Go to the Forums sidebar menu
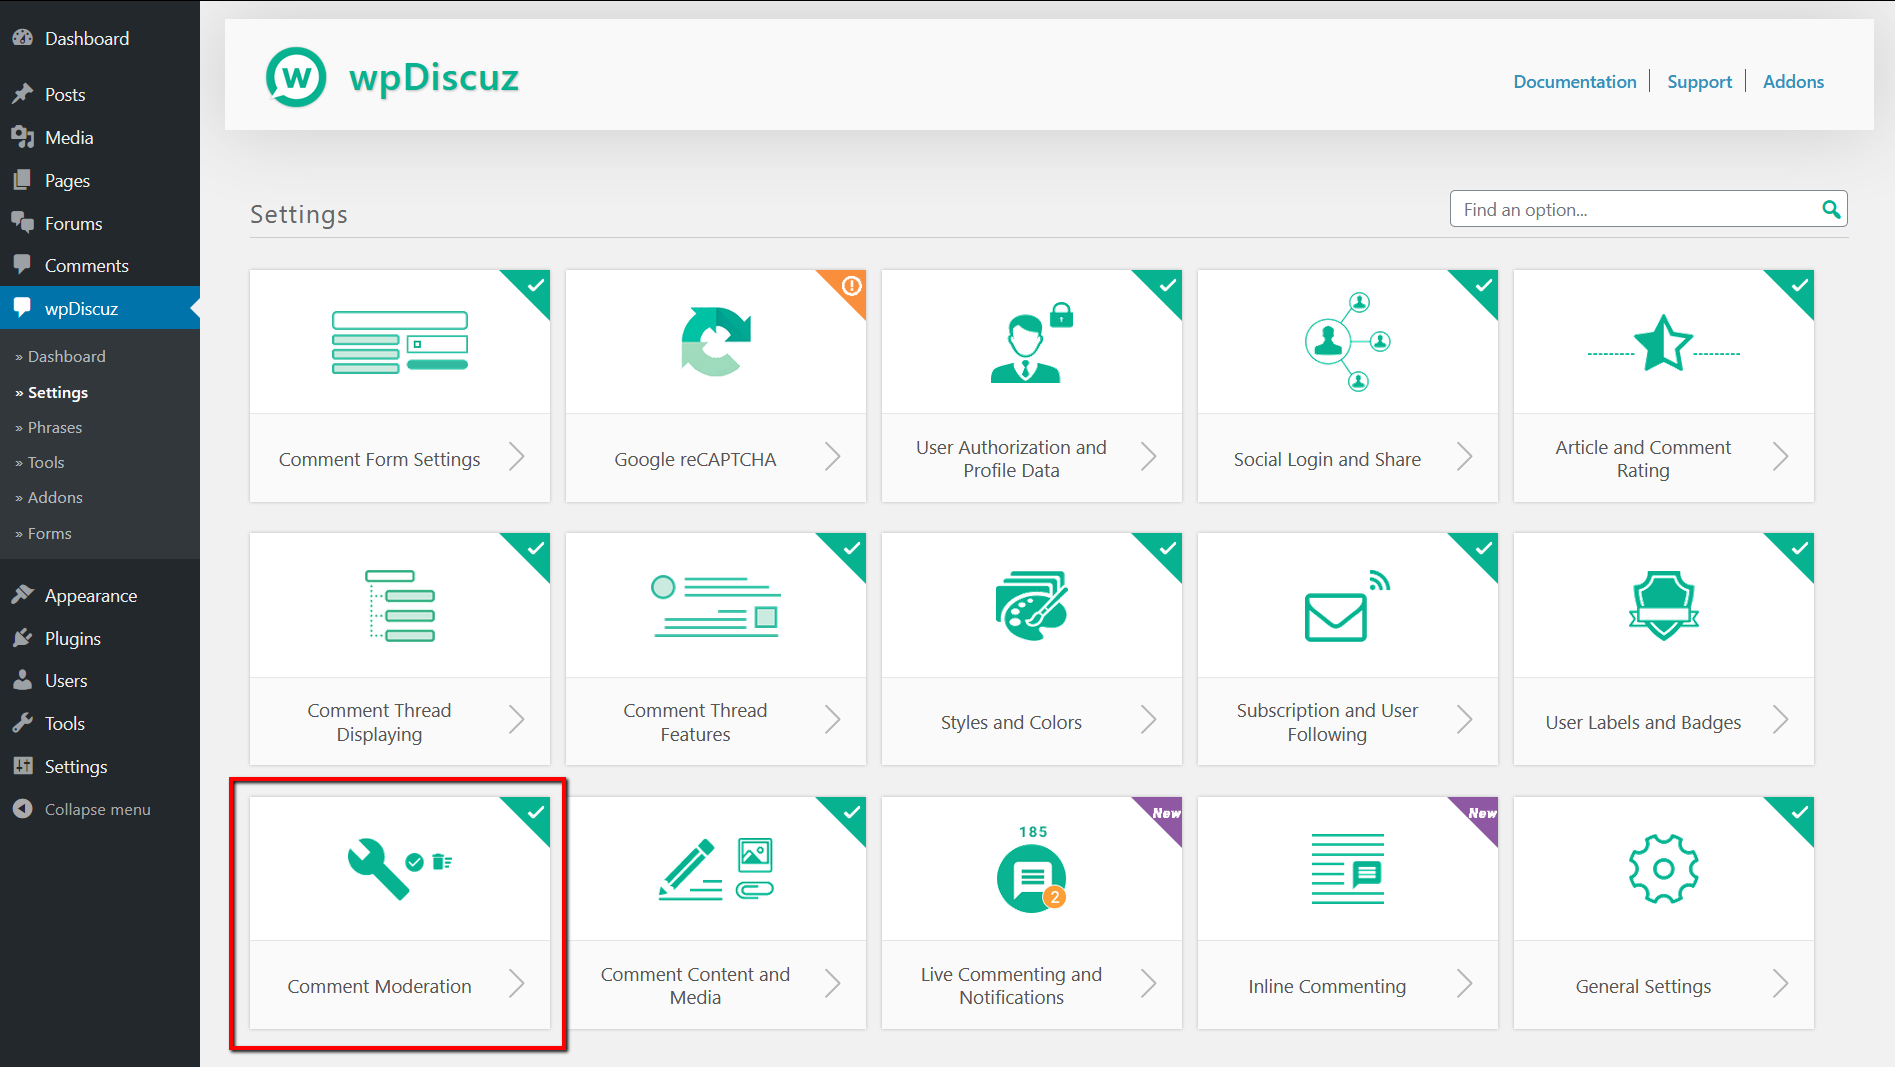Viewport: 1895px width, 1067px height. 74,223
